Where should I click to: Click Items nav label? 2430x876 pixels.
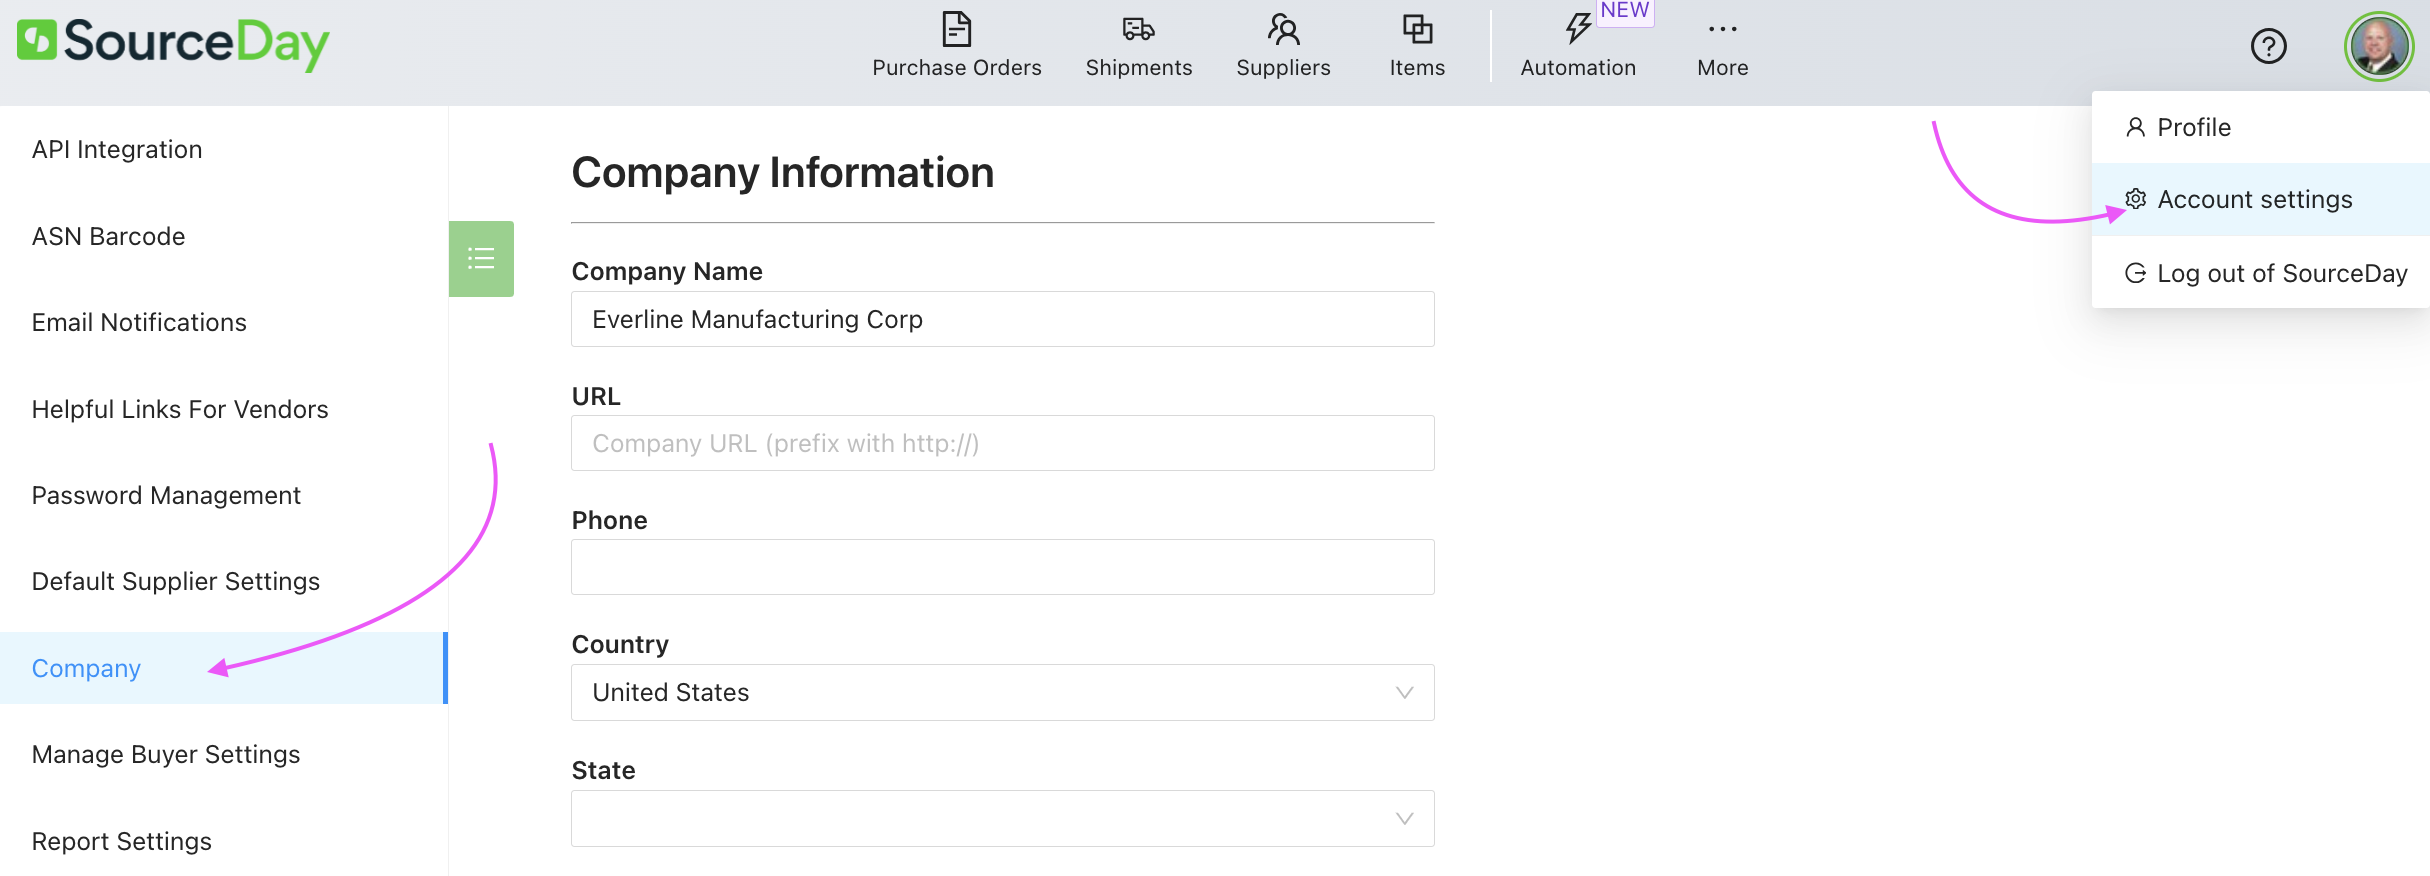pyautogui.click(x=1417, y=67)
